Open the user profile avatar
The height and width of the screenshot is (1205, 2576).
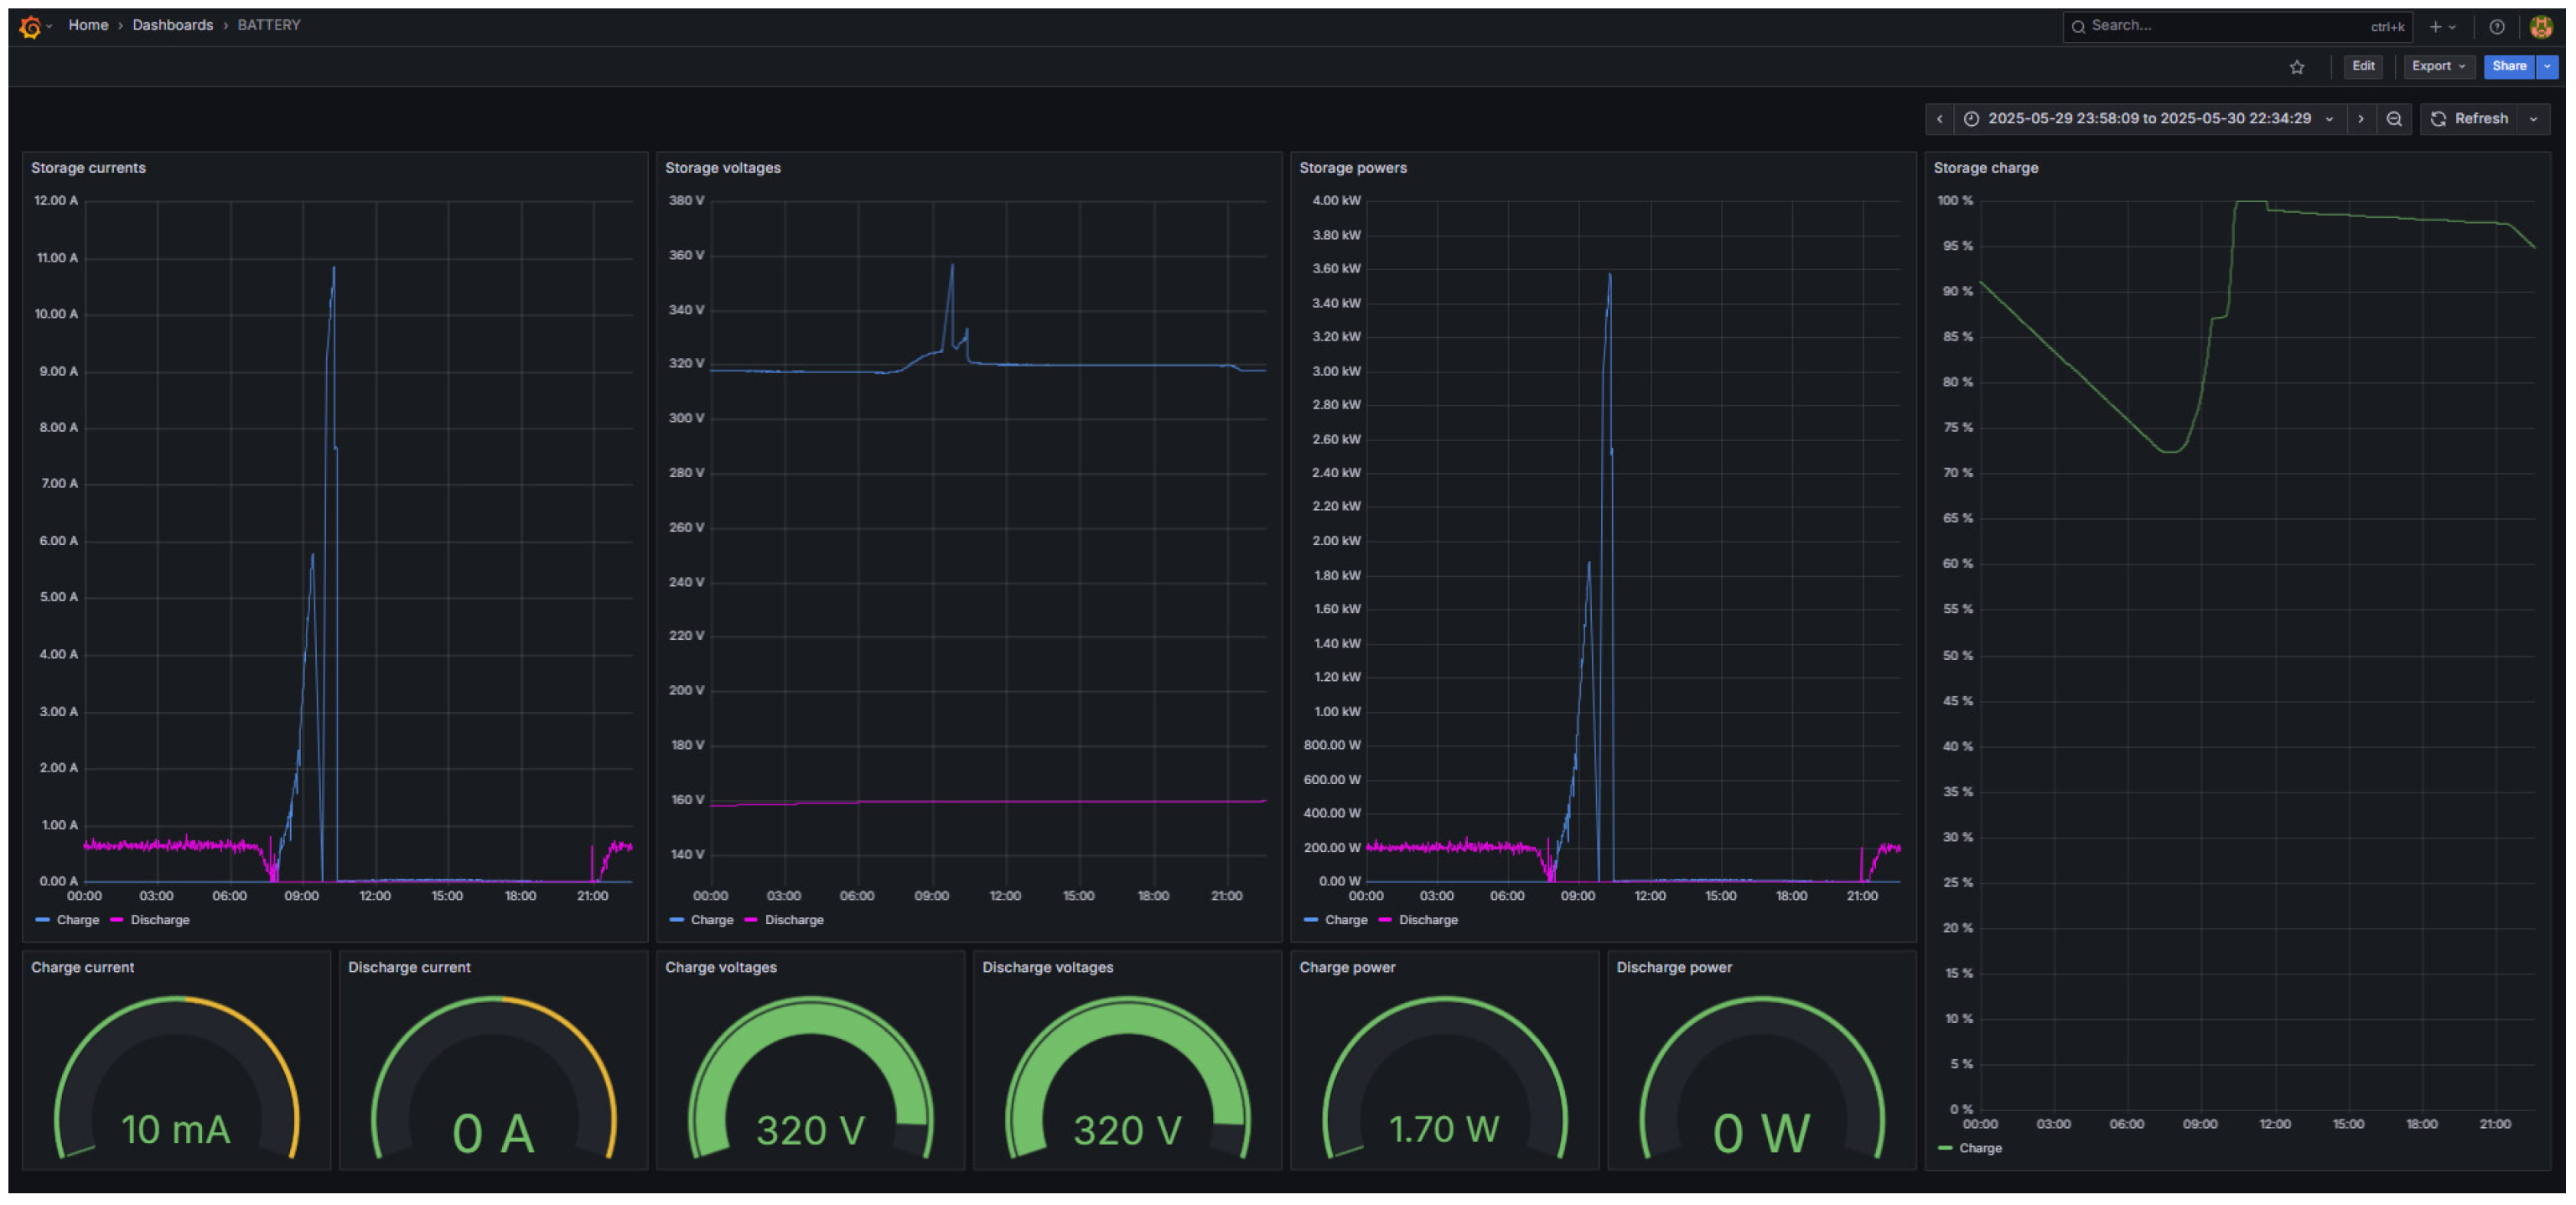[2541, 27]
